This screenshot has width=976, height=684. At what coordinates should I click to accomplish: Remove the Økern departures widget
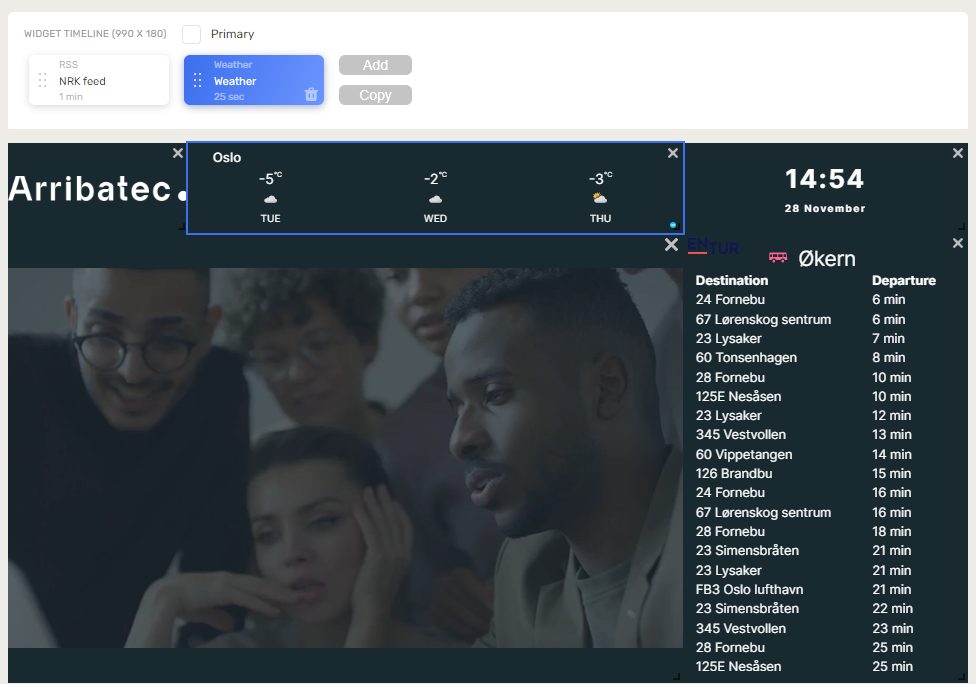pos(958,243)
